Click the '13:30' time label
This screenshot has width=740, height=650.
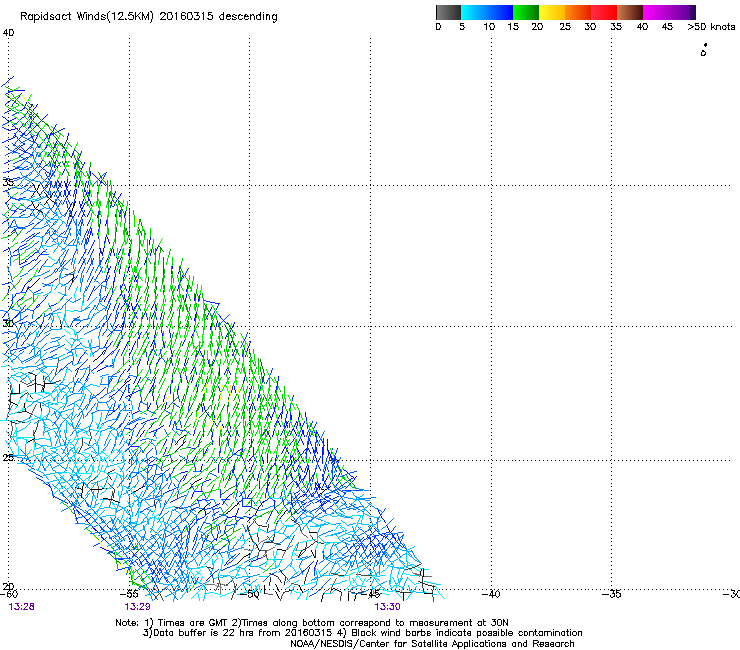[387, 607]
